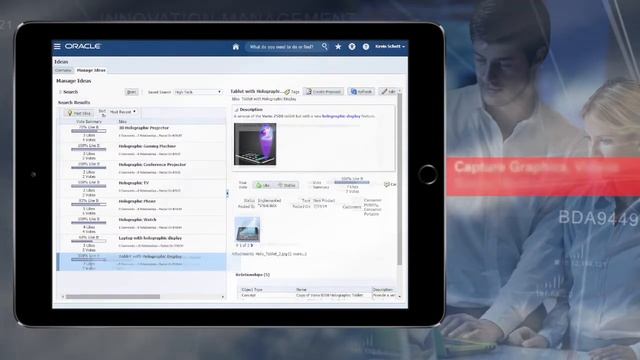Viewport: 640px width, 360px height.
Task: Click the Object Type column header
Action: 252,289
